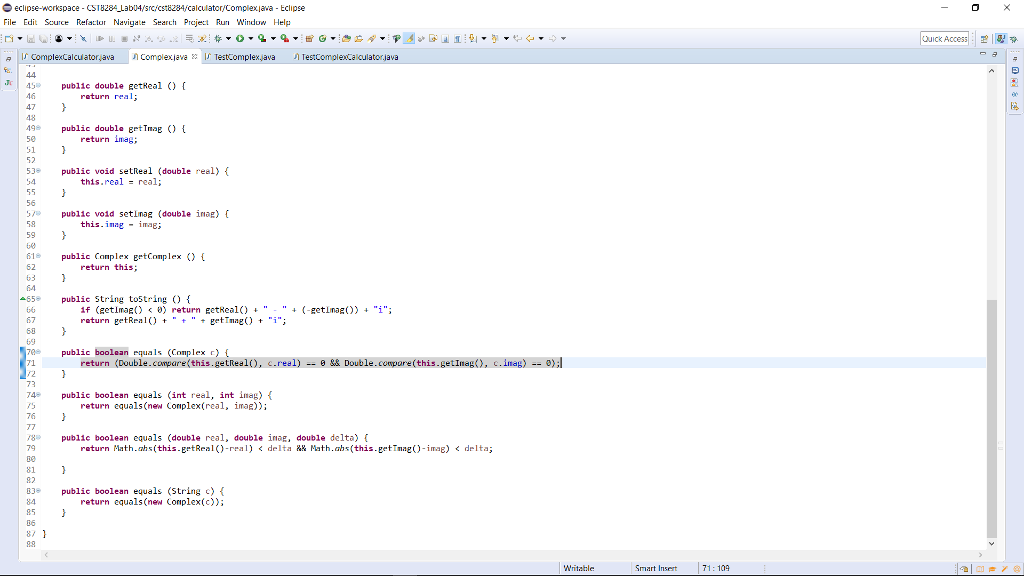
Task: Restore the right minimized view stack
Action: click(x=1015, y=58)
